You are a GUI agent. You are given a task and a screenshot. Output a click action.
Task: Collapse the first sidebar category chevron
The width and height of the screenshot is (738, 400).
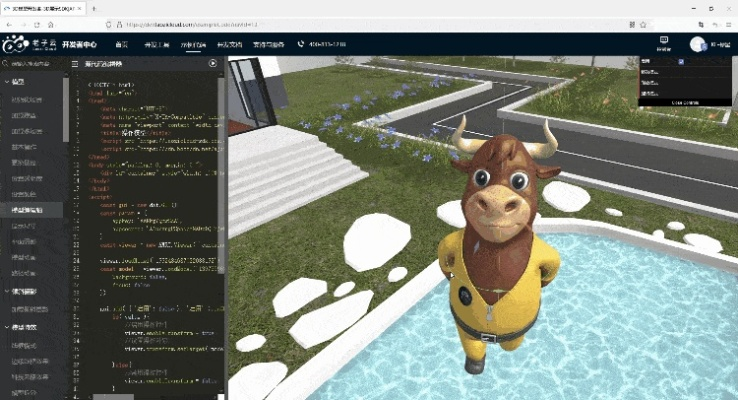pos(7,82)
